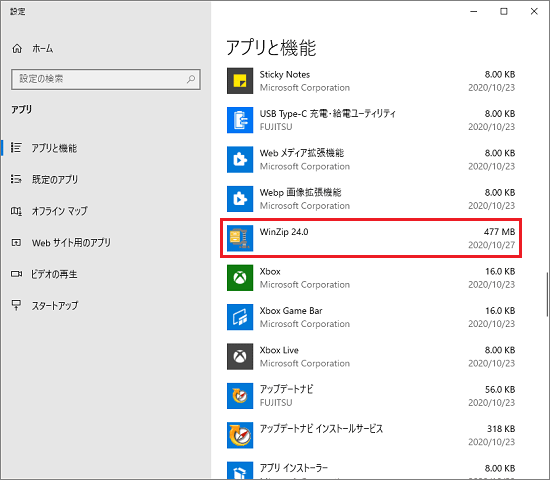The height and width of the screenshot is (480, 550).
Task: Select the Web メディア拡張機能 name
Action: click(302, 153)
